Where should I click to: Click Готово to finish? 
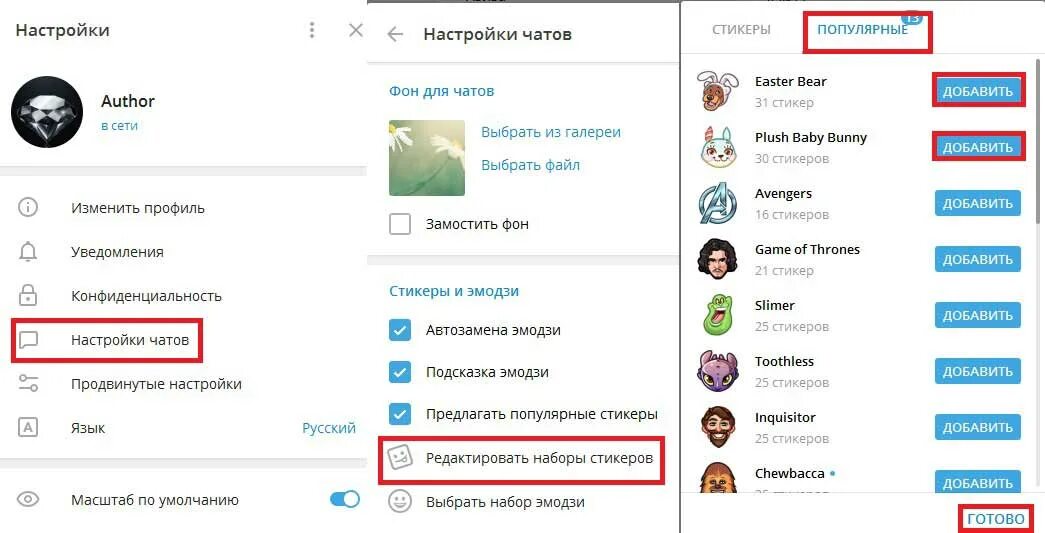pyautogui.click(x=996, y=518)
